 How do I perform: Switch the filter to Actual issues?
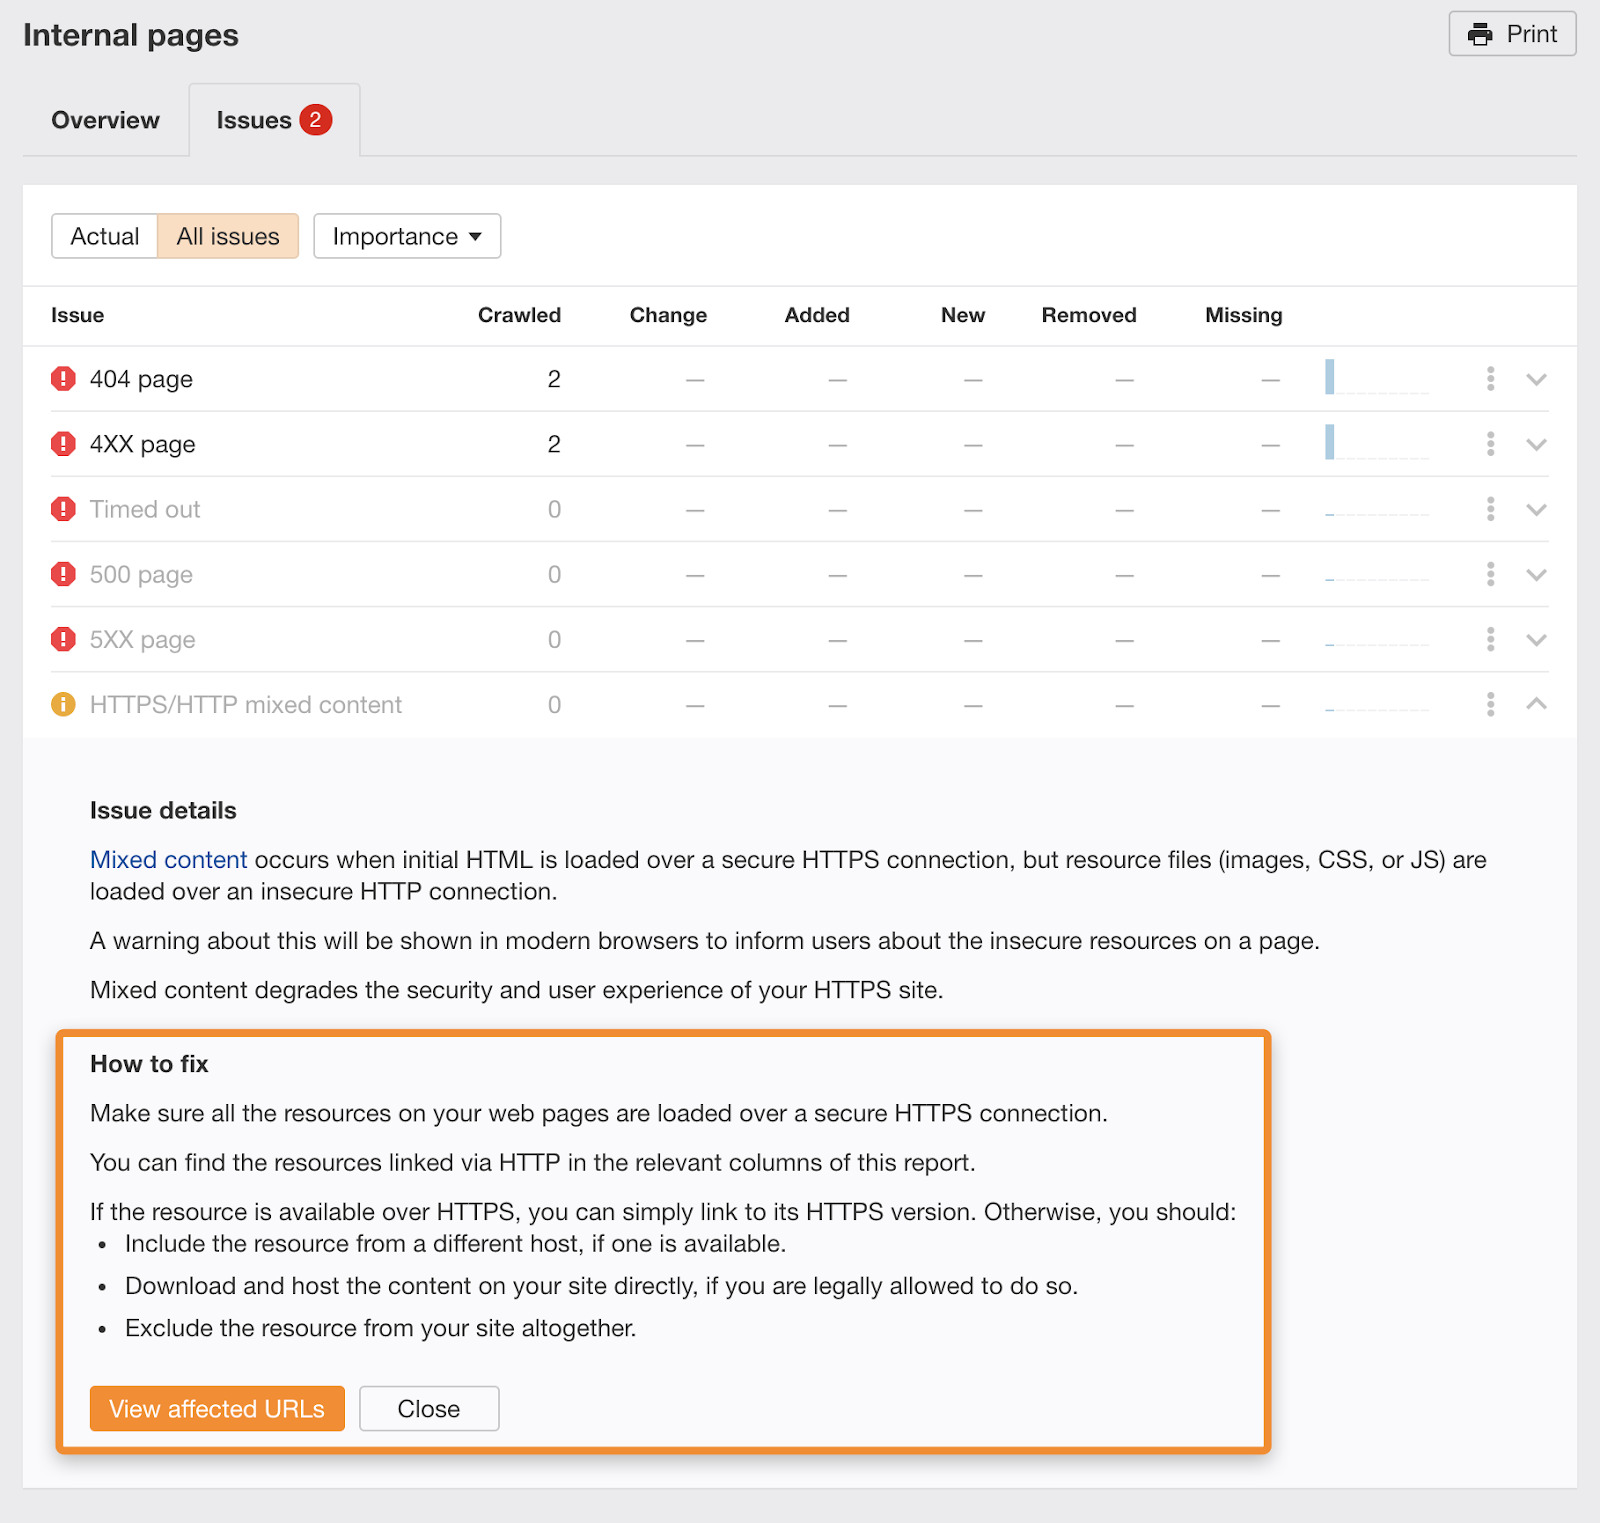tap(104, 236)
